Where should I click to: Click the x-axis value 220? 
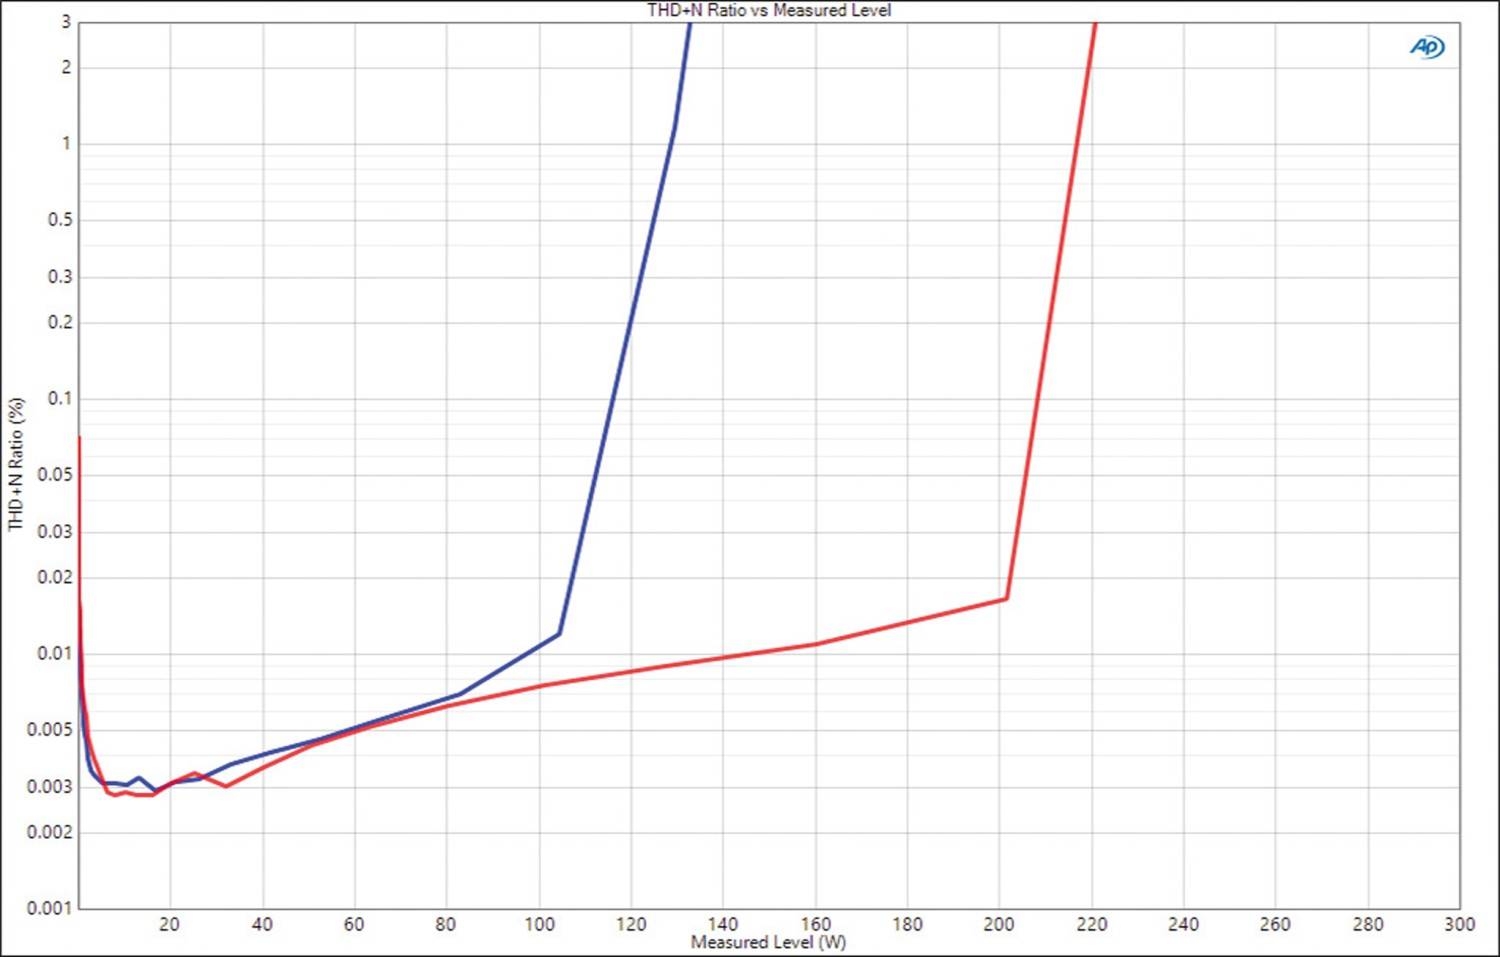[1092, 924]
